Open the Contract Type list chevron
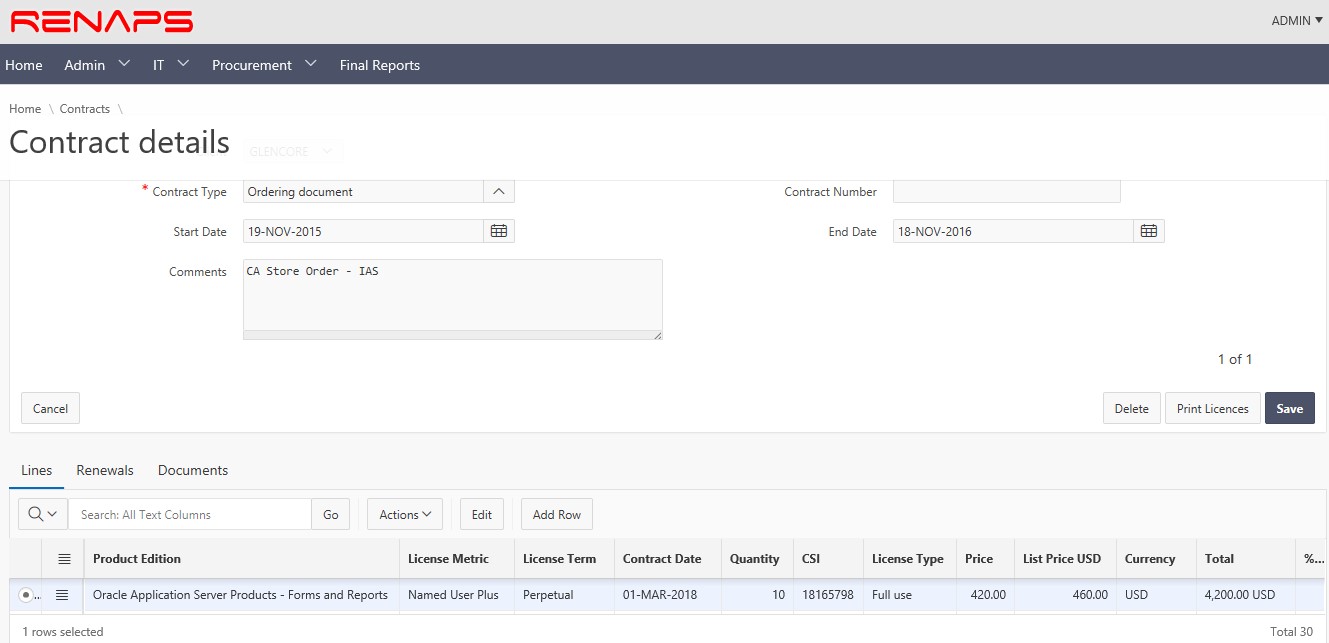Viewport: 1329px width, 643px height. coord(499,192)
